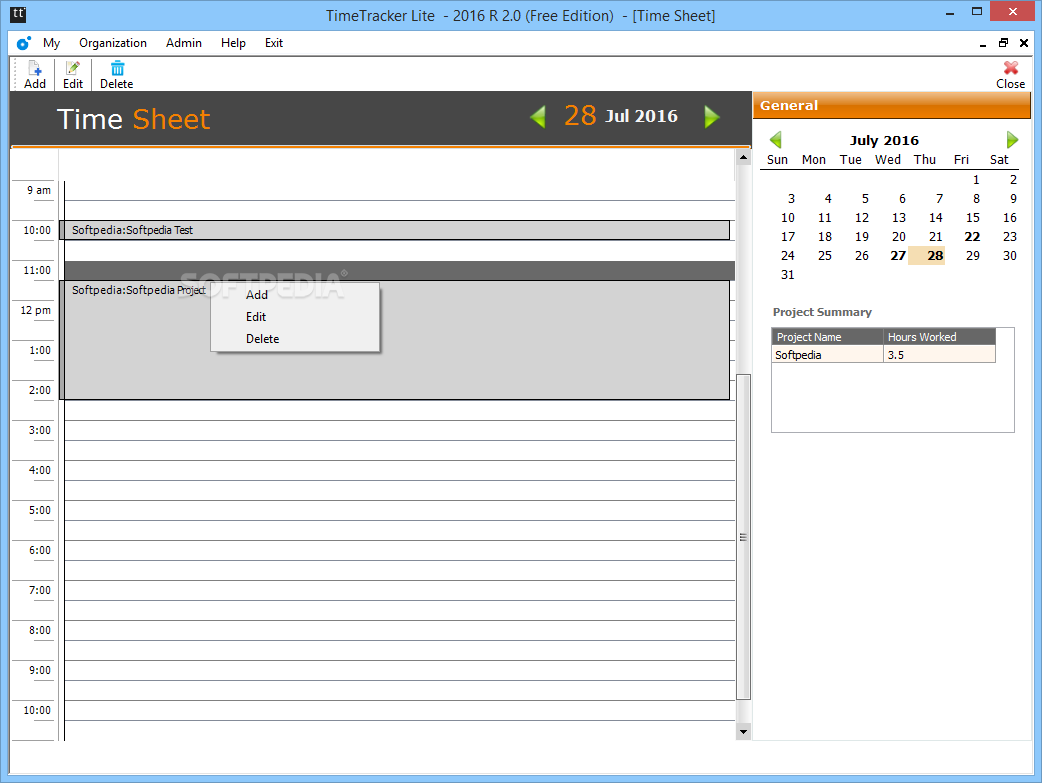Click scrollbar up arrow in time sheet
This screenshot has height=783, width=1042.
743,158
